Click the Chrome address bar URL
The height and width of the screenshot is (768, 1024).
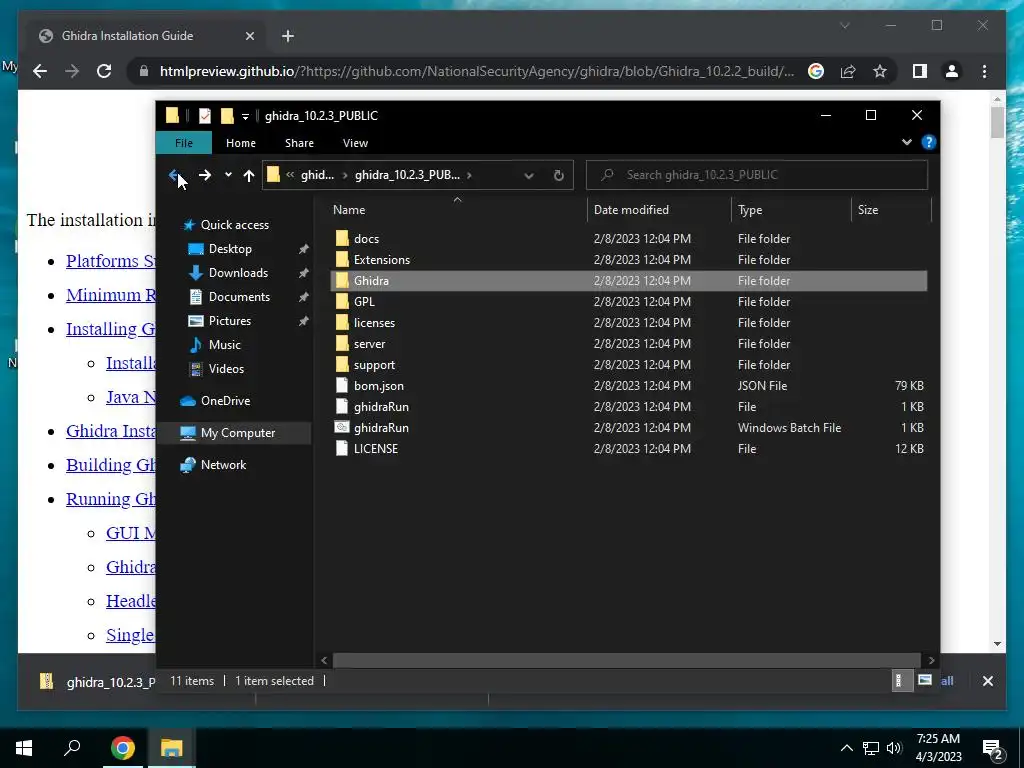477,71
